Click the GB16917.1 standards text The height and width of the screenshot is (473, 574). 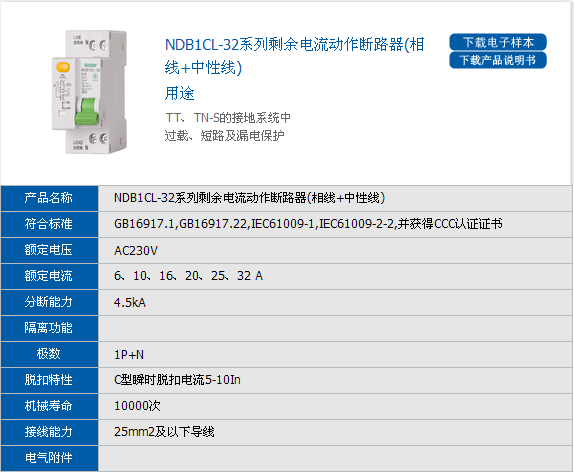coord(308,224)
